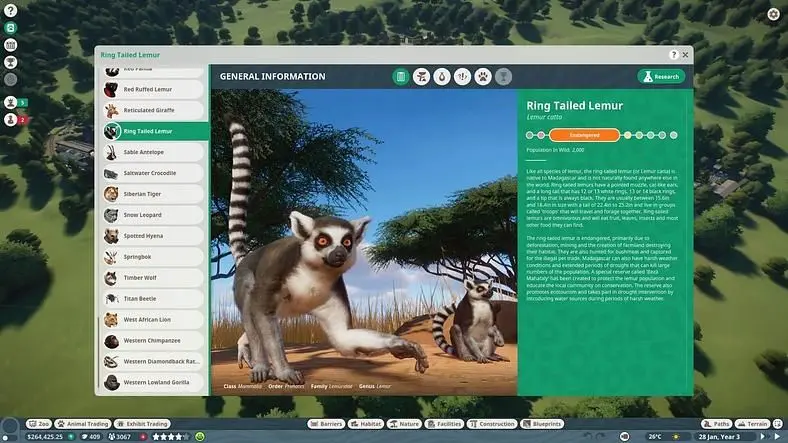Open the Blueprints menu
788x443 pixels.
tap(542, 424)
